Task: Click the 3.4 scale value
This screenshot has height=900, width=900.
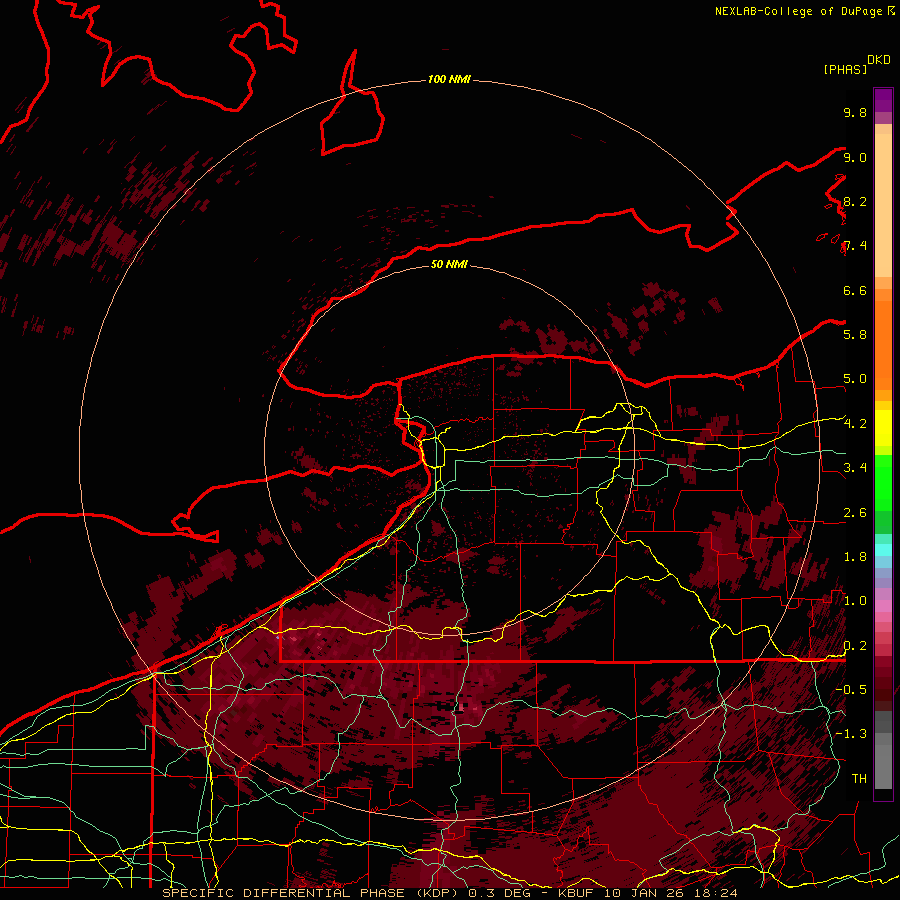Action: click(x=855, y=468)
